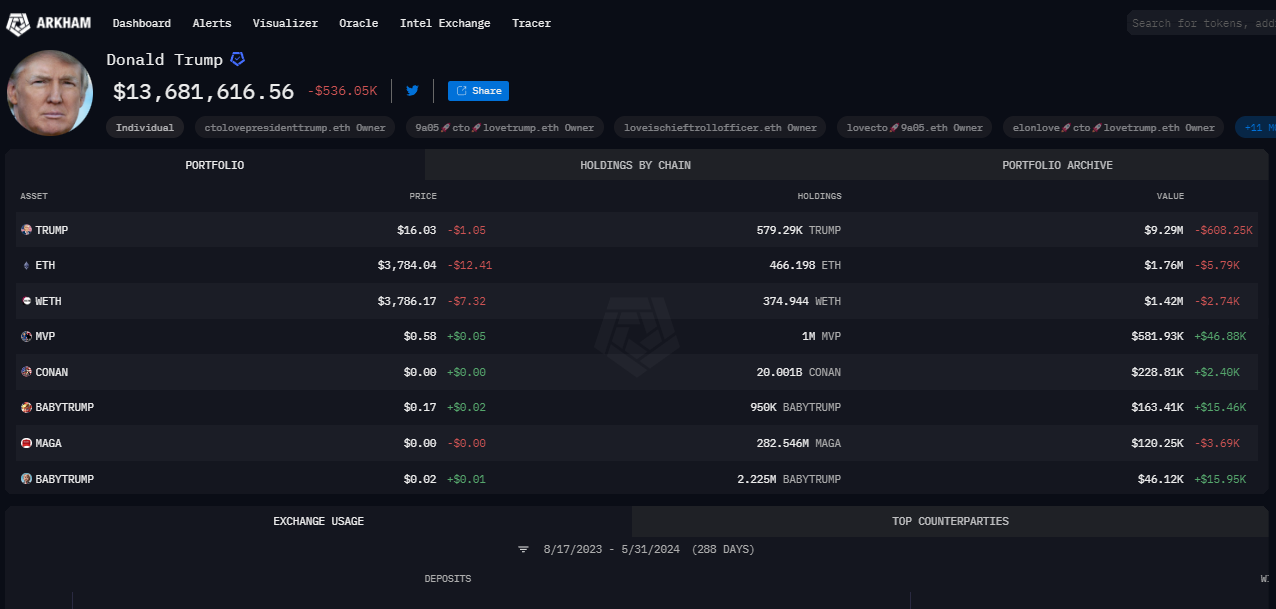Click the 579.29K TRUMP holdings
The height and width of the screenshot is (609, 1276).
[x=799, y=230]
